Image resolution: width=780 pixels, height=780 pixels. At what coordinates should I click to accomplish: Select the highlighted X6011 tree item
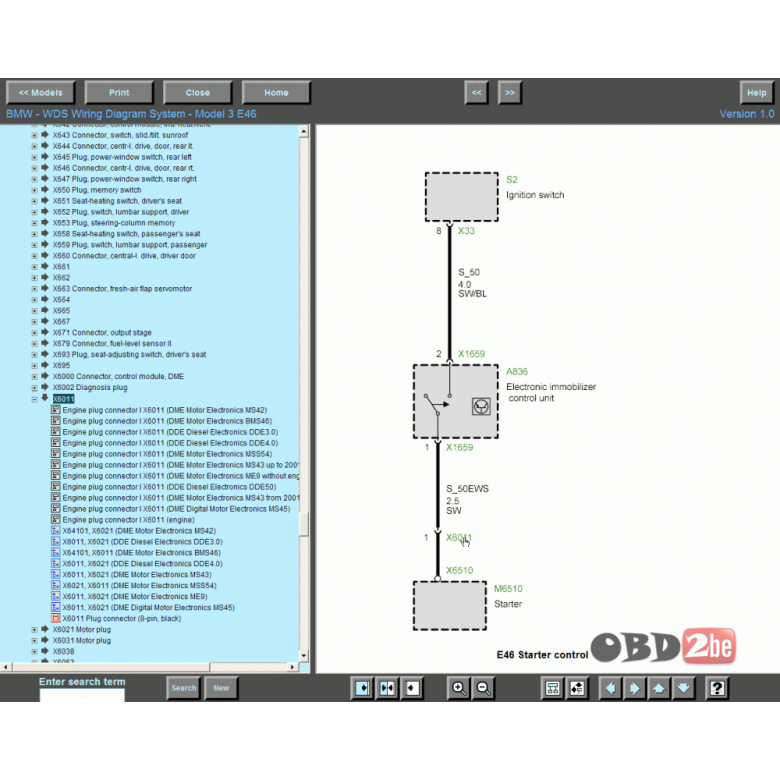click(64, 399)
